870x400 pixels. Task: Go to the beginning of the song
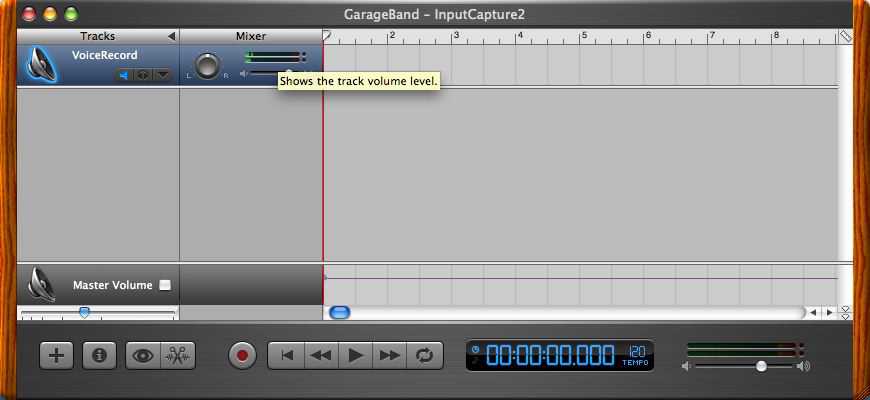(286, 355)
